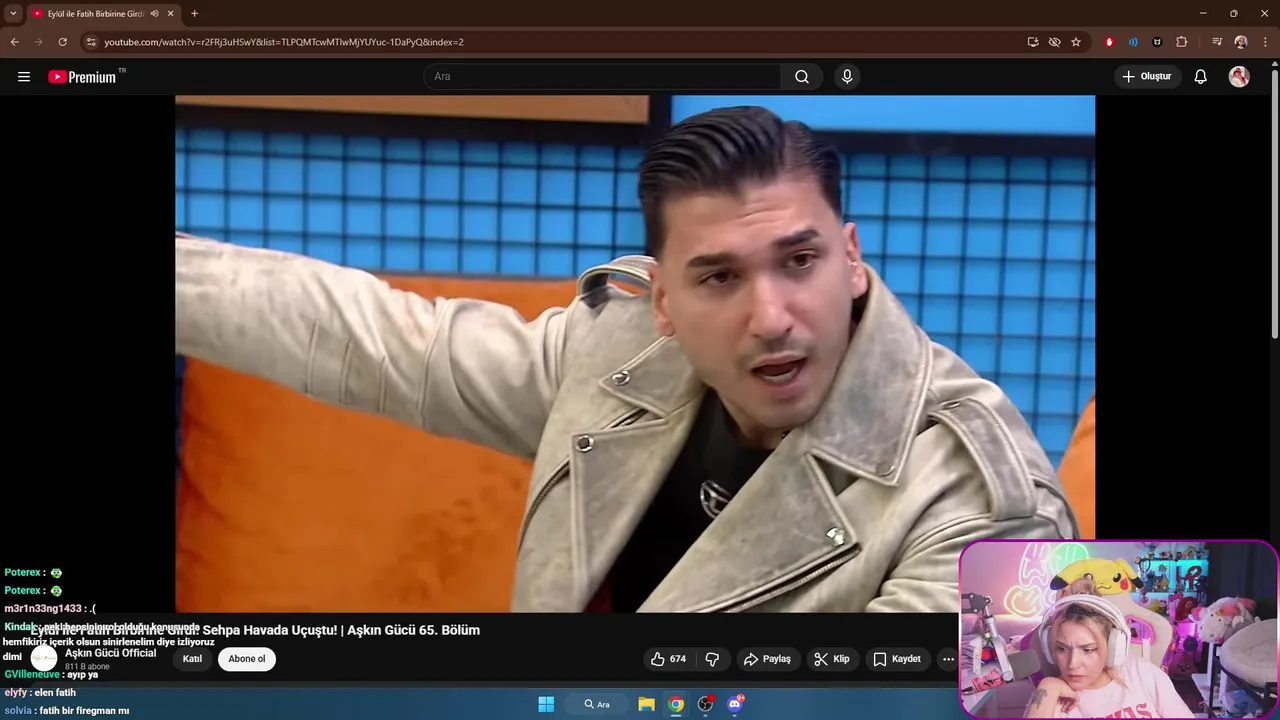This screenshot has width=1280, height=720.
Task: Click the 811 B abone subscriber count
Action: click(87, 667)
